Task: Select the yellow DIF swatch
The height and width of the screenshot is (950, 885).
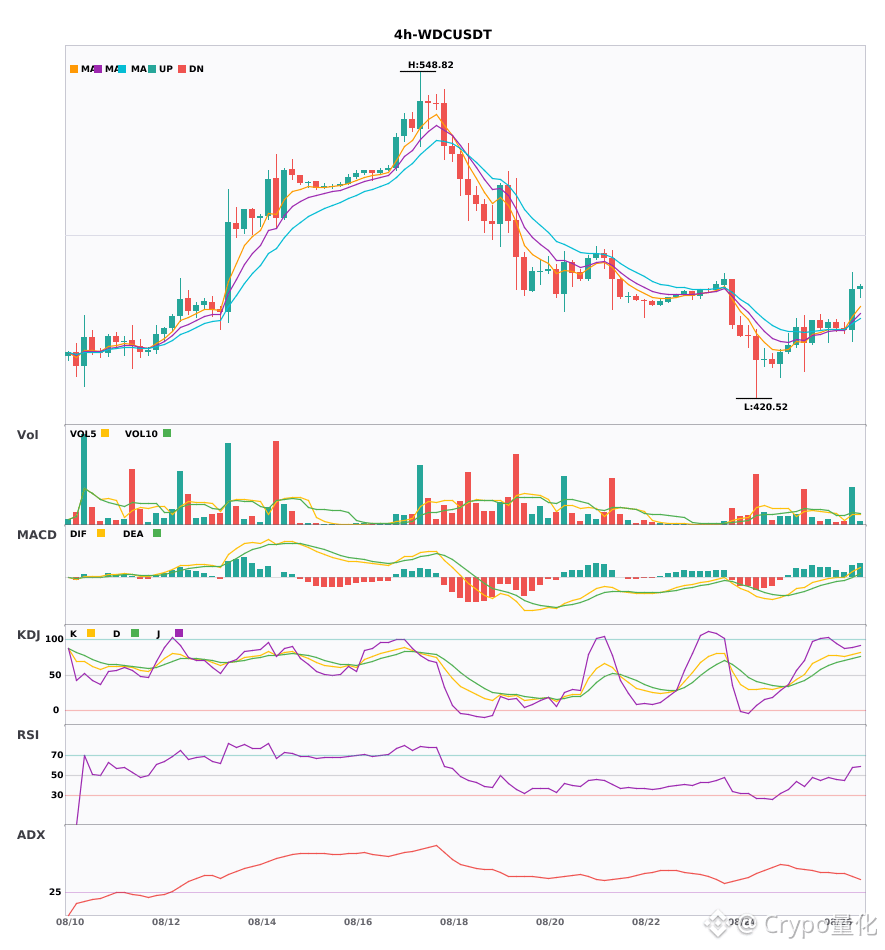Action: (101, 533)
